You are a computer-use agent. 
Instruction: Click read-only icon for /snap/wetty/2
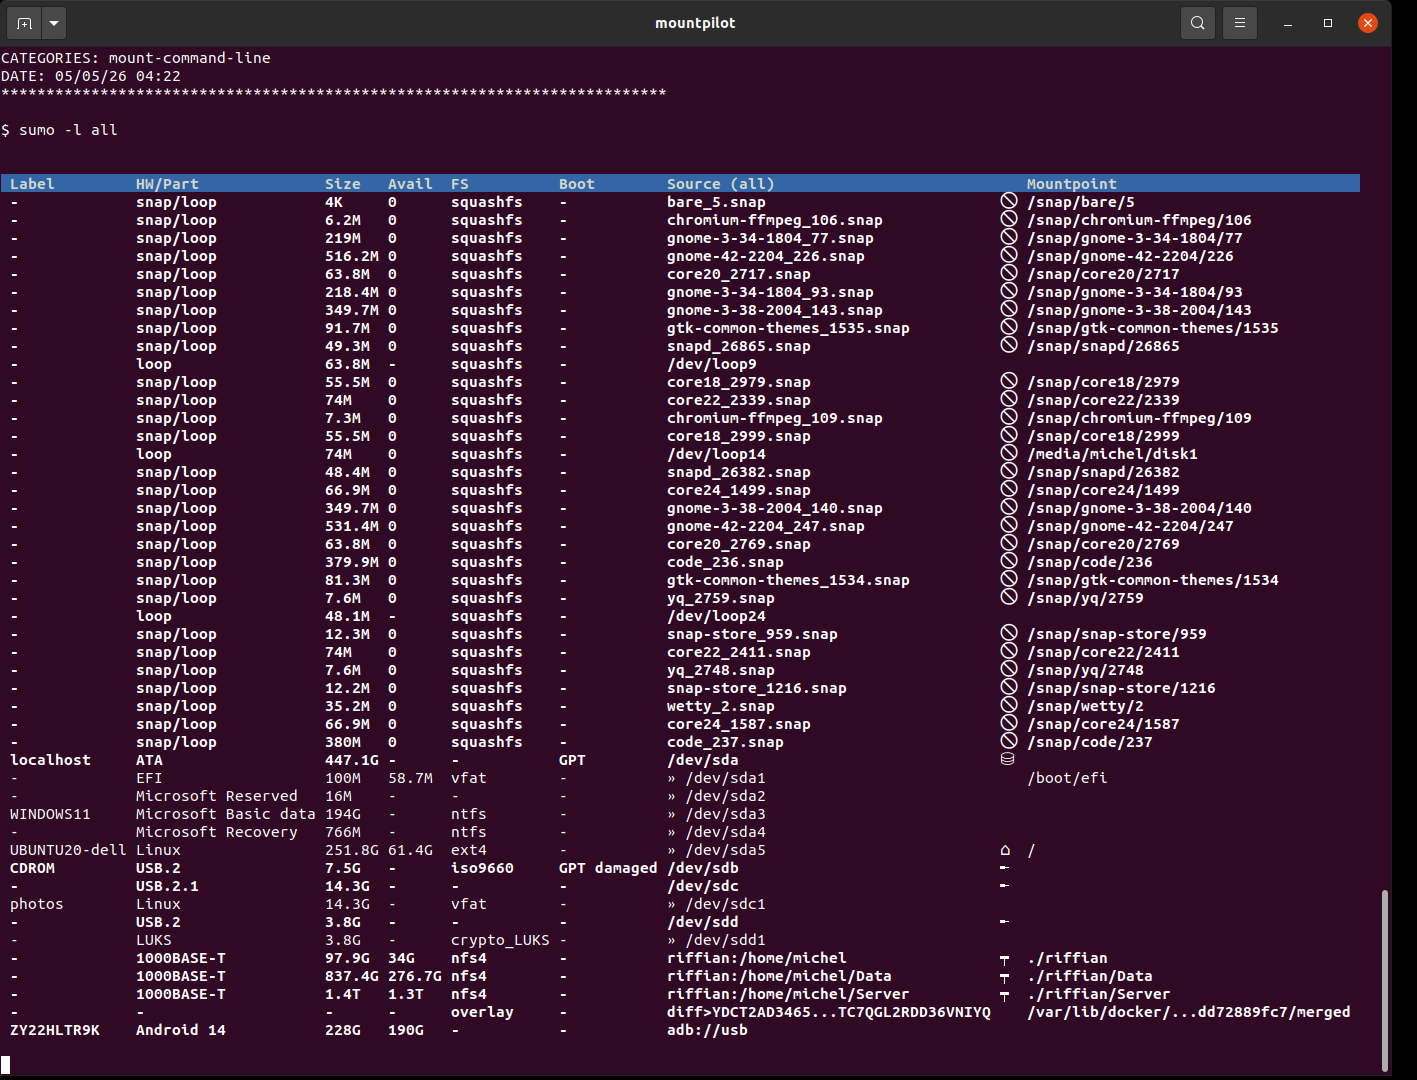[x=1009, y=705]
